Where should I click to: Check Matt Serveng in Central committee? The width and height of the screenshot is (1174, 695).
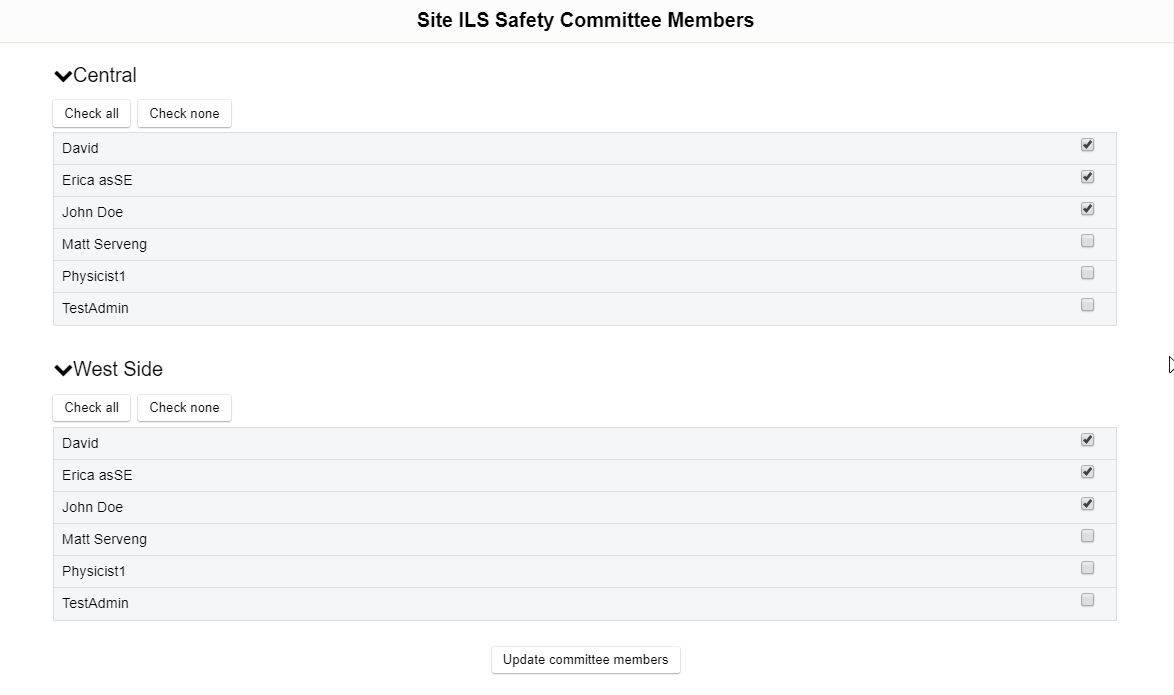pos(1087,241)
